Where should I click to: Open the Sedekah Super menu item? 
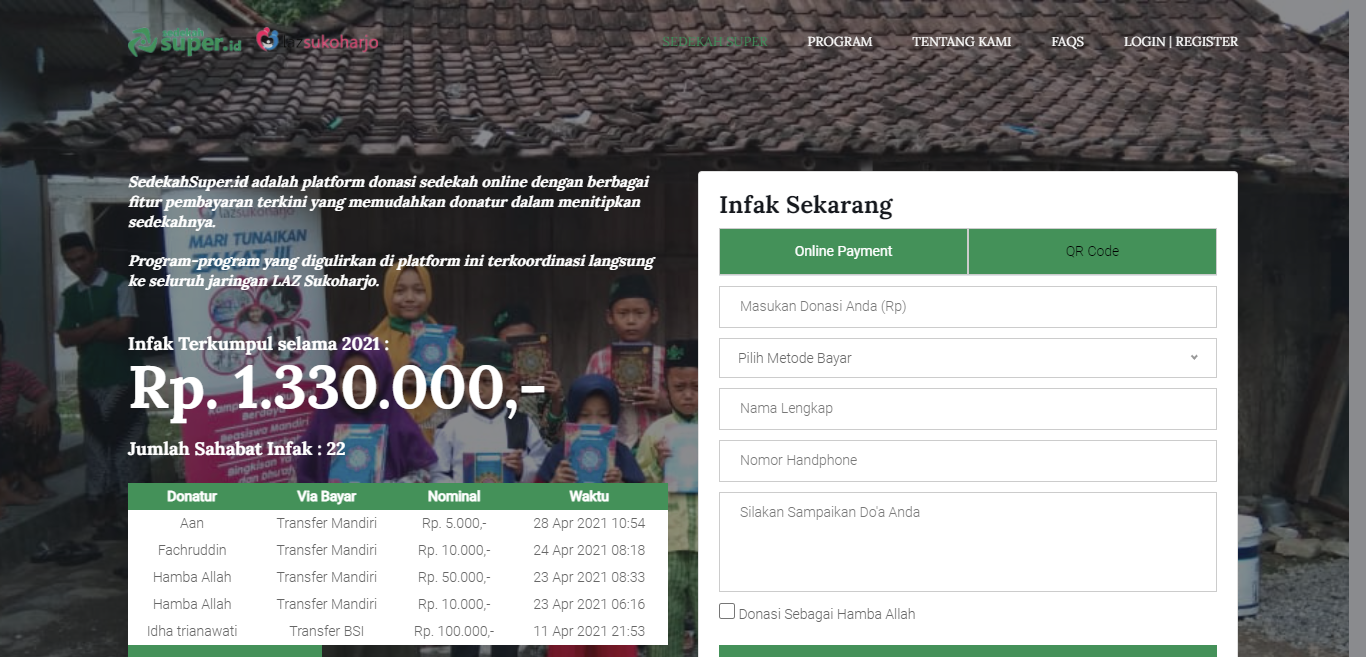pos(715,42)
